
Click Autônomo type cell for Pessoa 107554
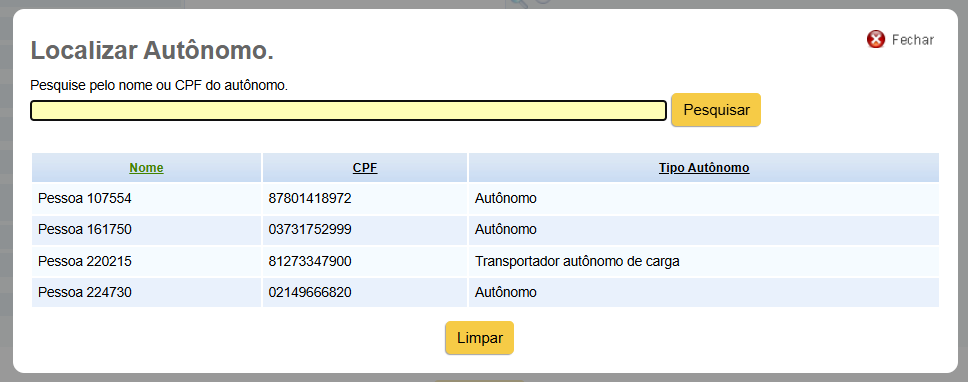tap(506, 199)
